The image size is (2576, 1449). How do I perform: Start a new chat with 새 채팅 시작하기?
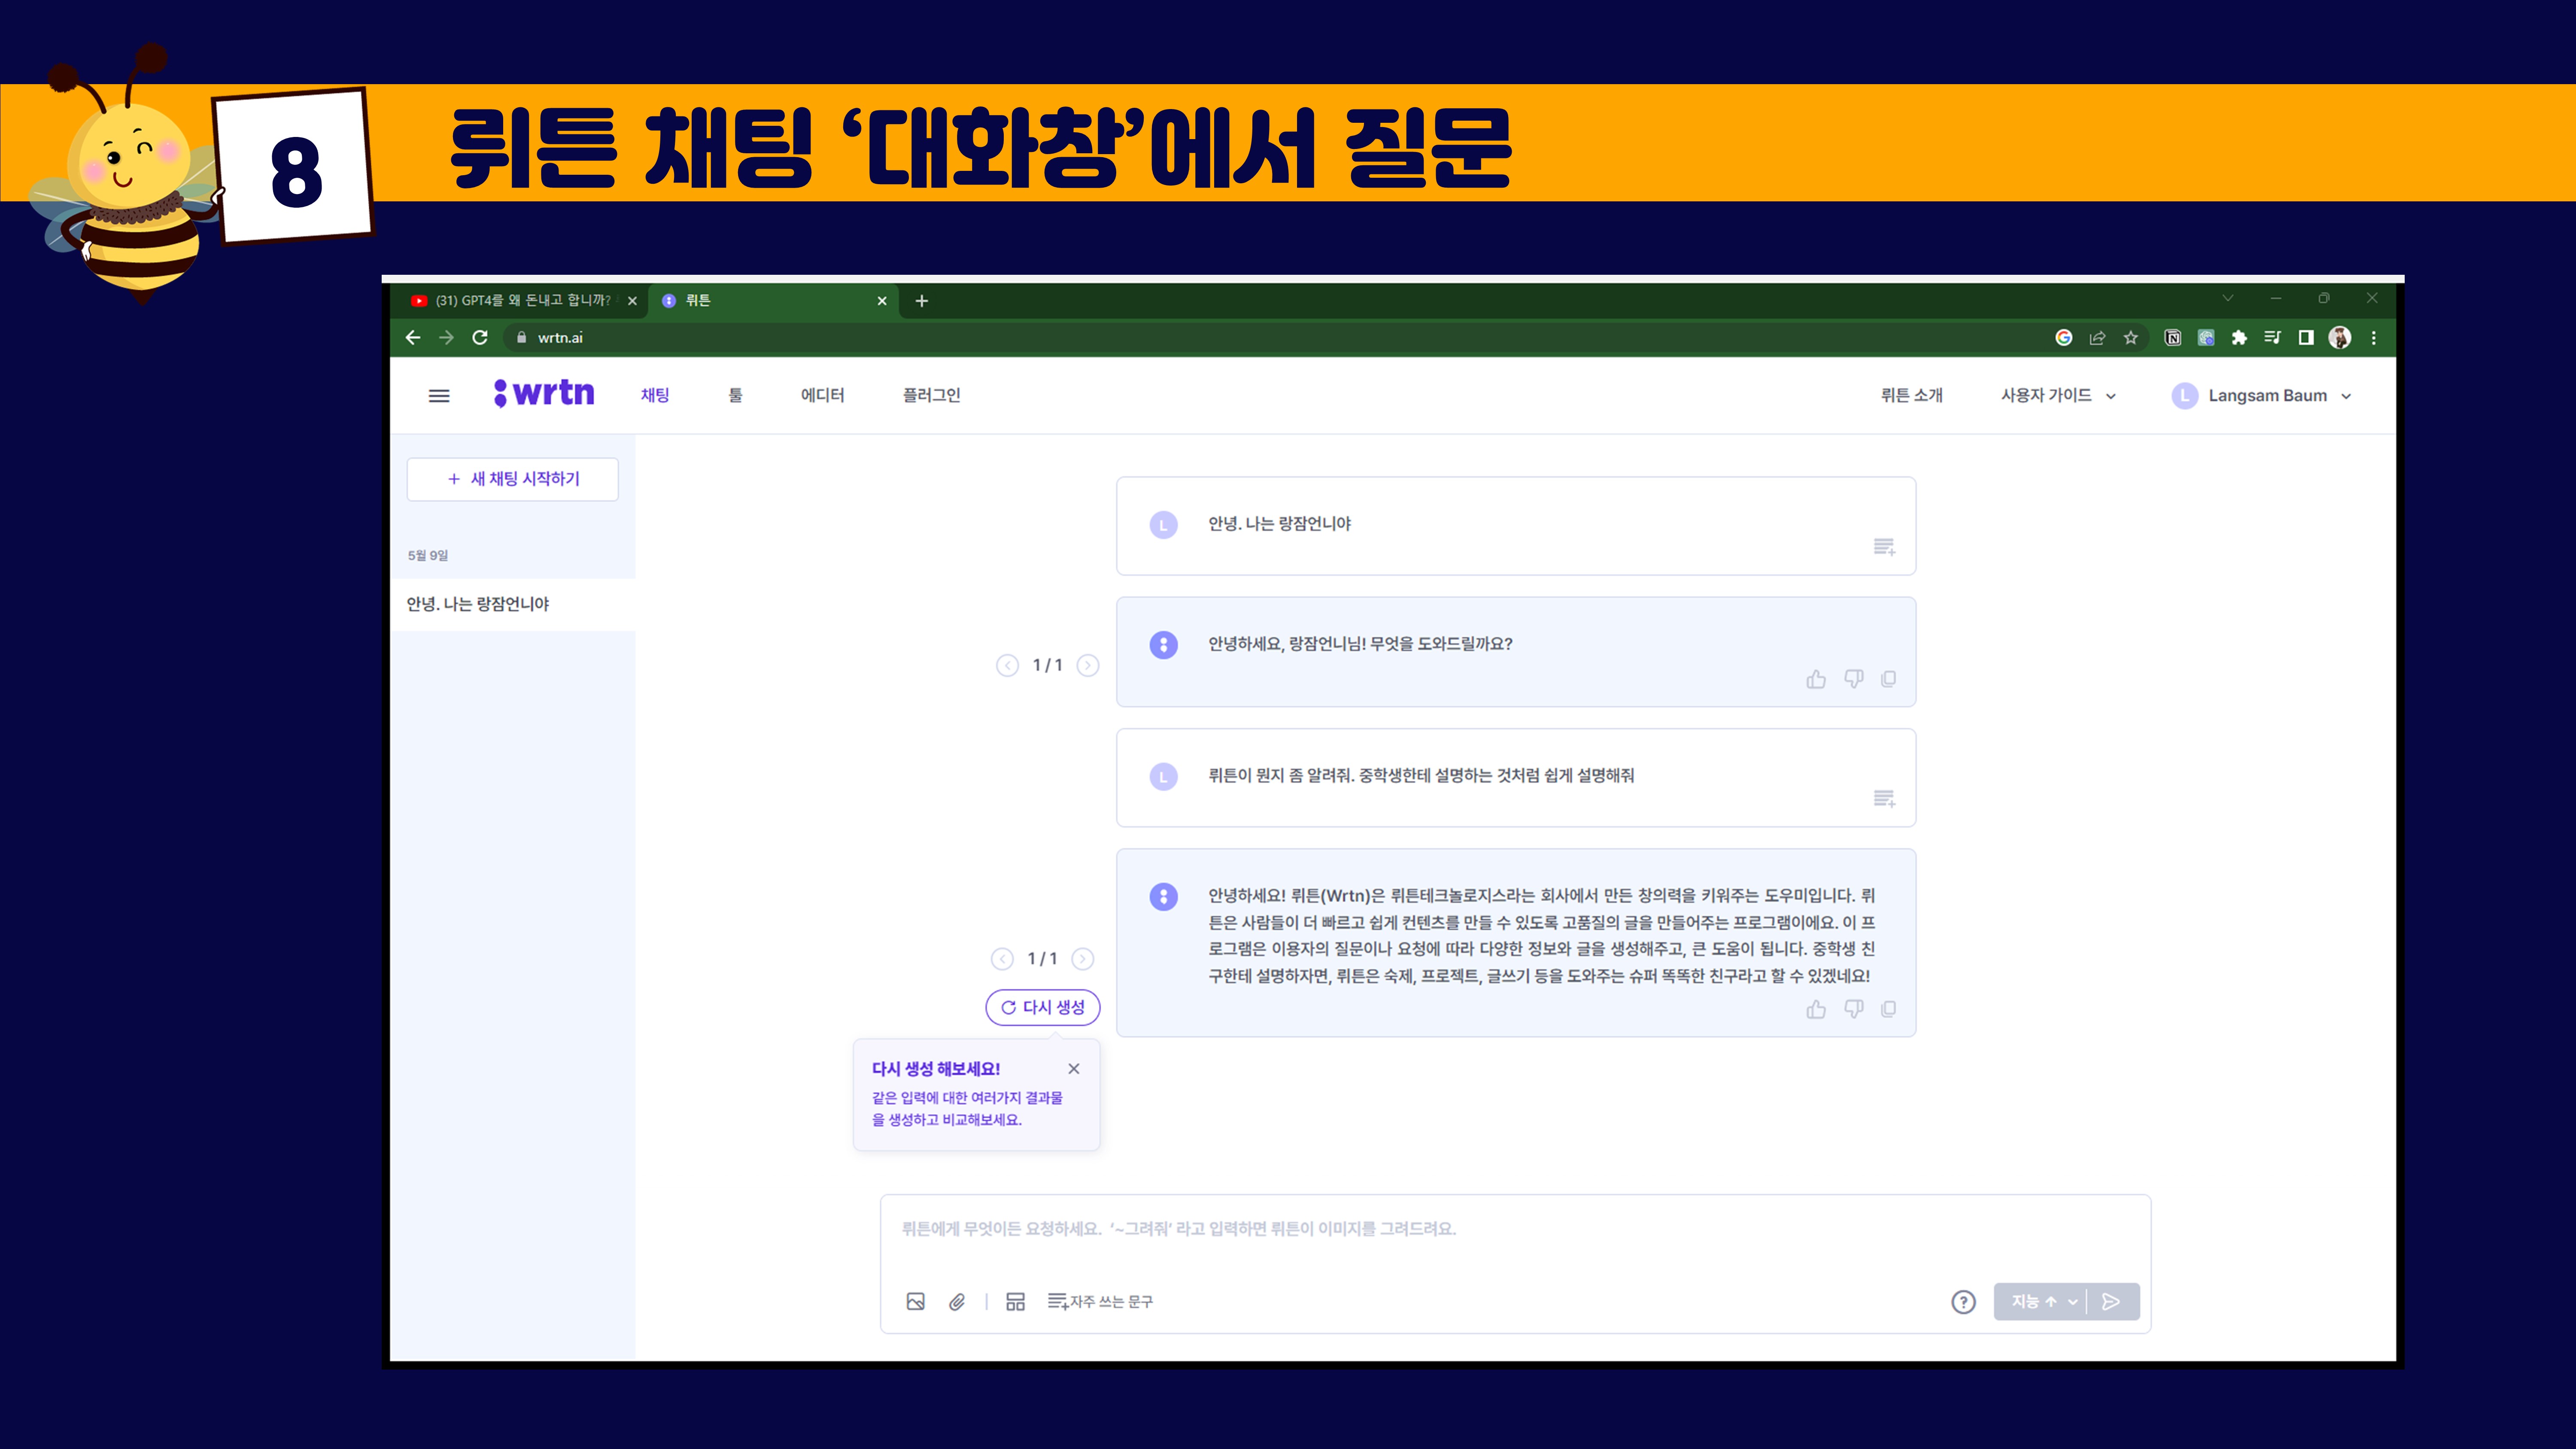pyautogui.click(x=513, y=479)
